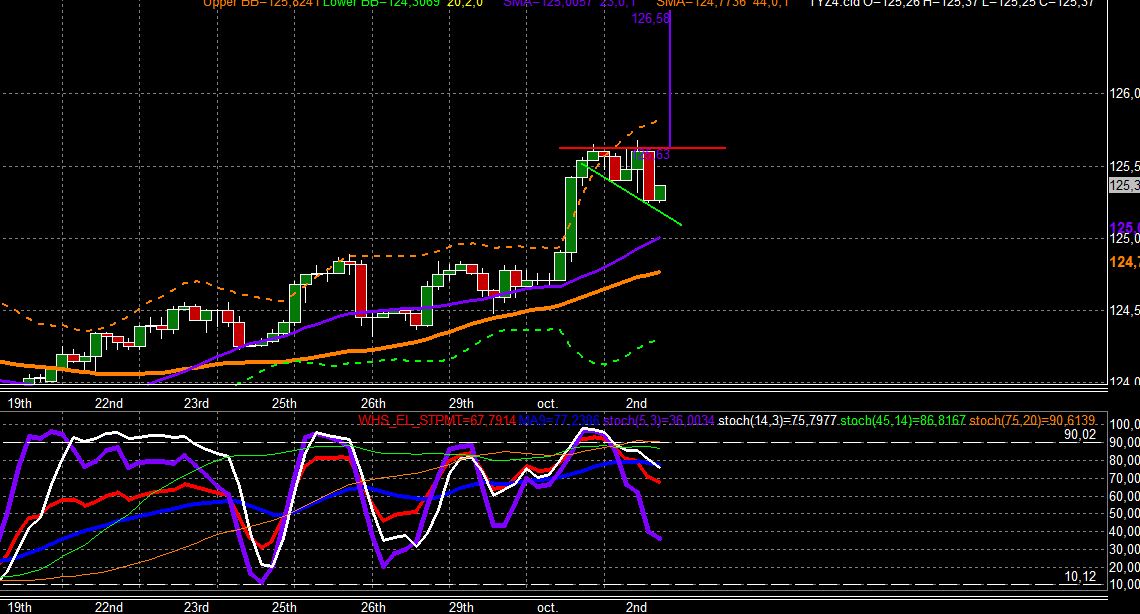Viewport: 1140px width, 614px height.
Task: Click the current price box on the axis
Action: click(x=1124, y=186)
